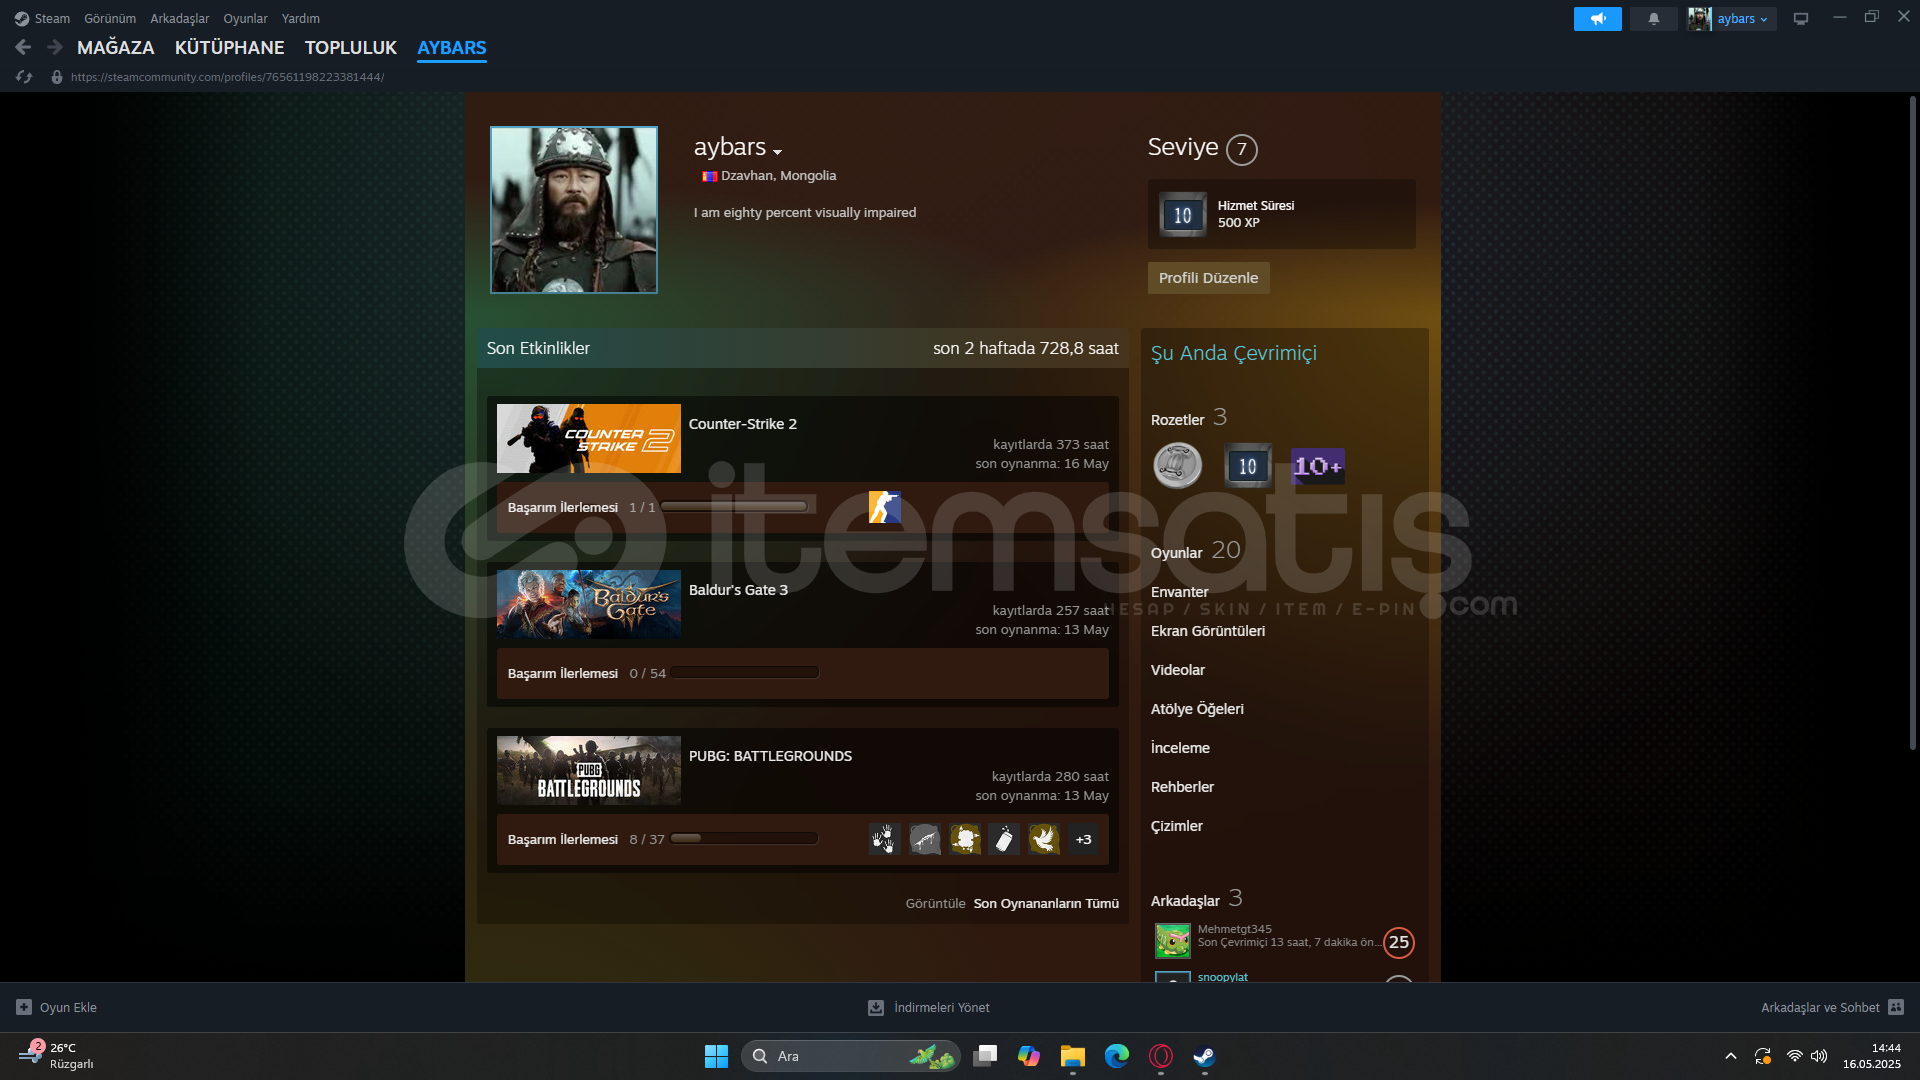Switch to the TOPLULUK tab
This screenshot has width=1920, height=1080.
351,48
